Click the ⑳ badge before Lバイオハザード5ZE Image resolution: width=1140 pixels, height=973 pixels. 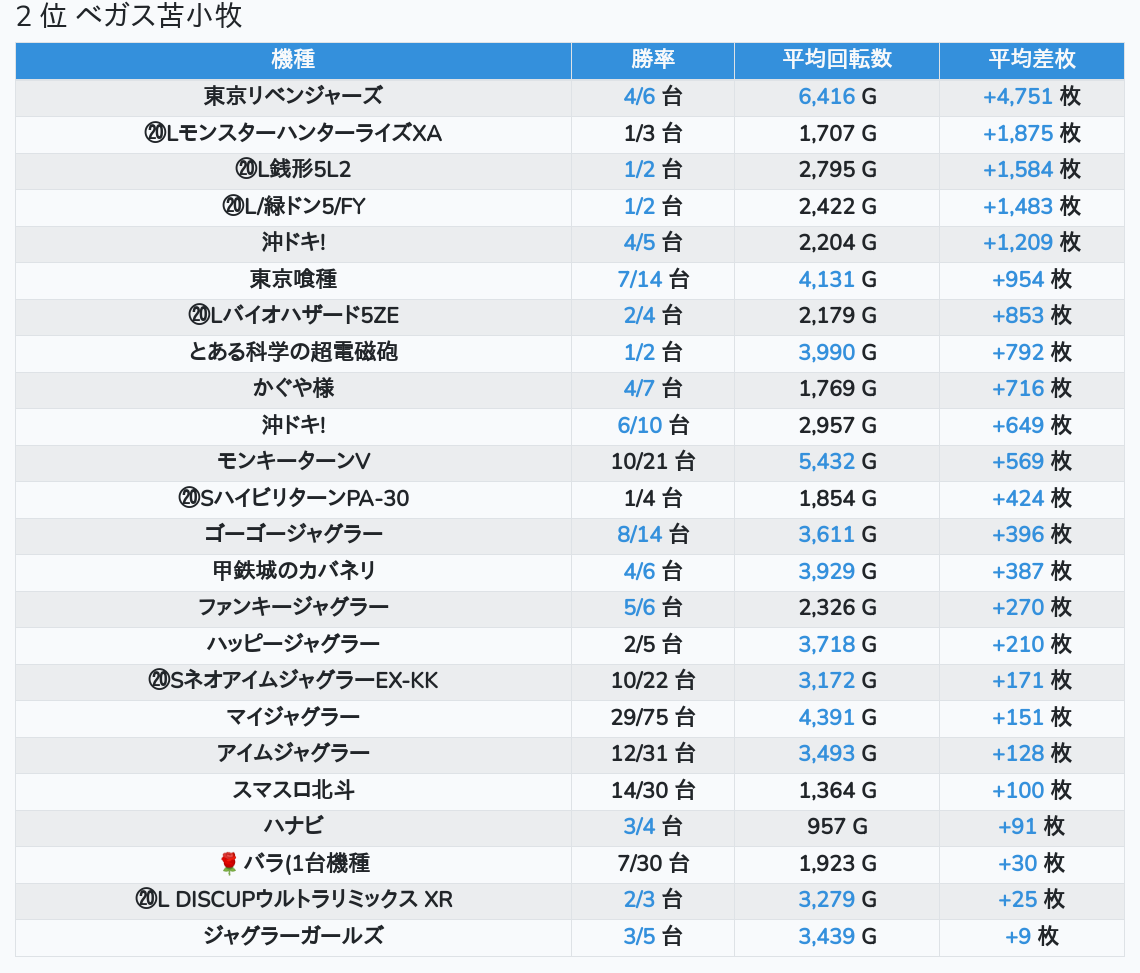(198, 316)
